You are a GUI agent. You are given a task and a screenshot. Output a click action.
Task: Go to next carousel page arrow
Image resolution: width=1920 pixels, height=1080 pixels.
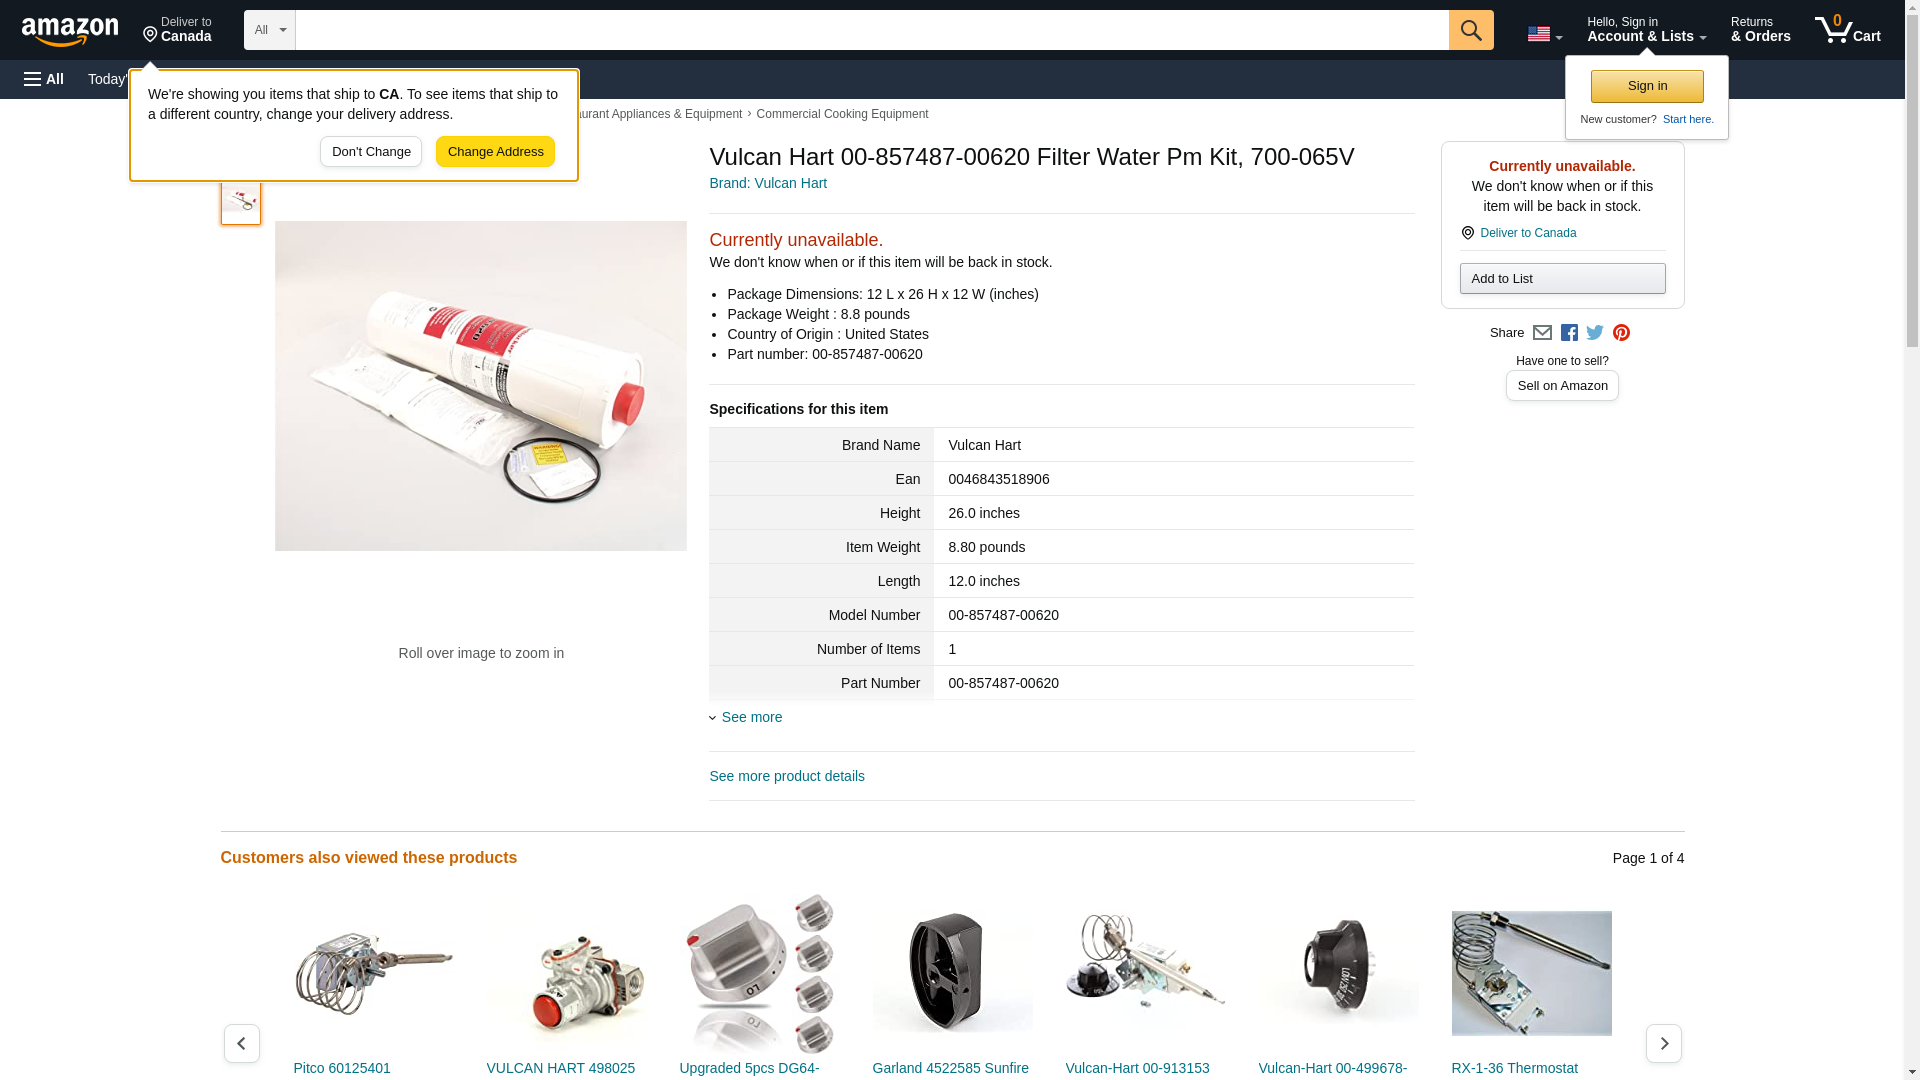click(1664, 1043)
